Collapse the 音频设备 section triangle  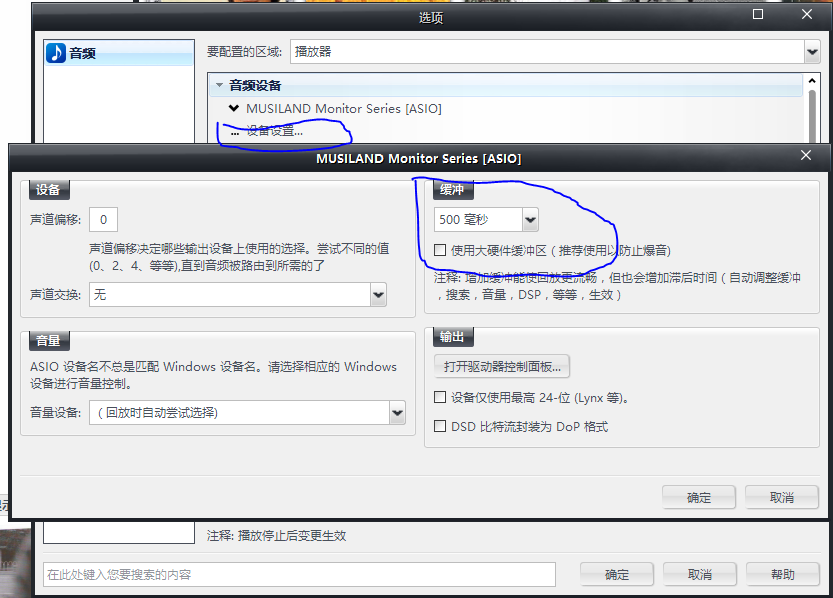point(219,86)
